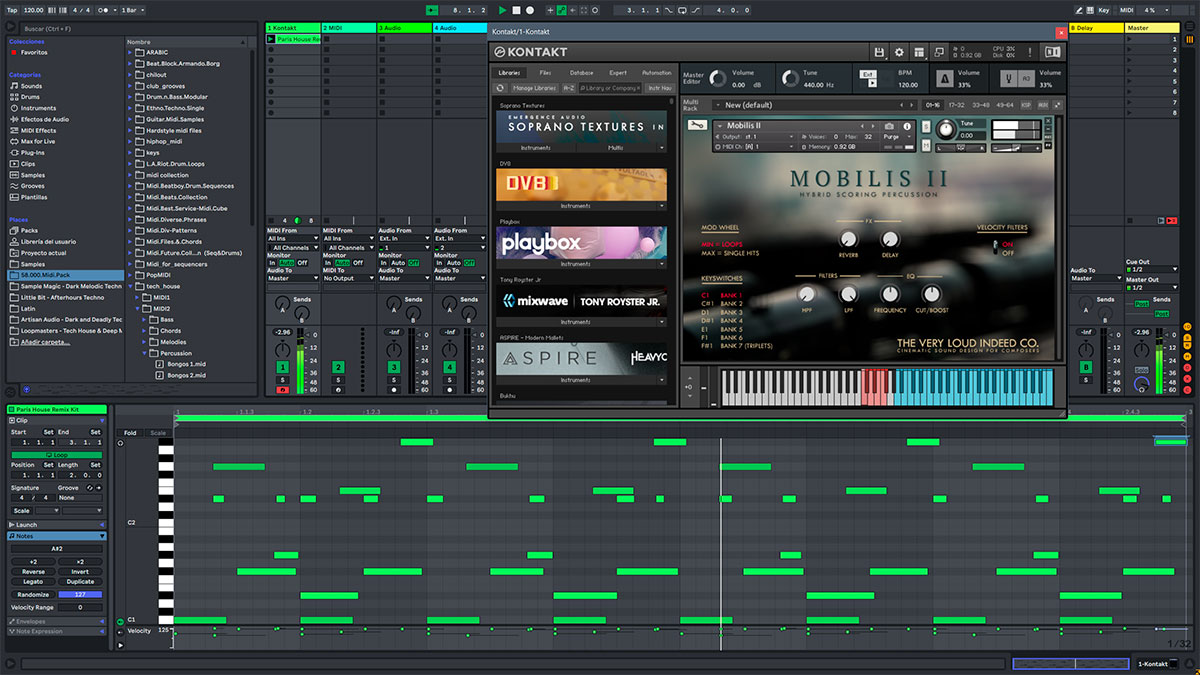Click the KSP button in Multi Rack

(1026, 104)
